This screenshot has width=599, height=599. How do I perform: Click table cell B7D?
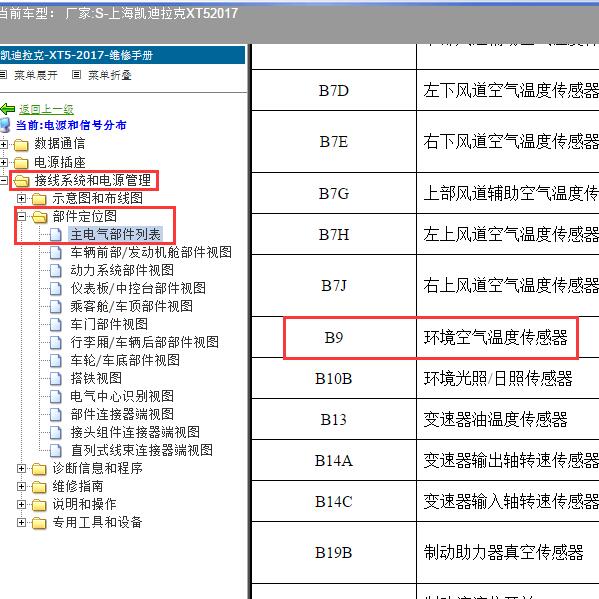tap(334, 91)
